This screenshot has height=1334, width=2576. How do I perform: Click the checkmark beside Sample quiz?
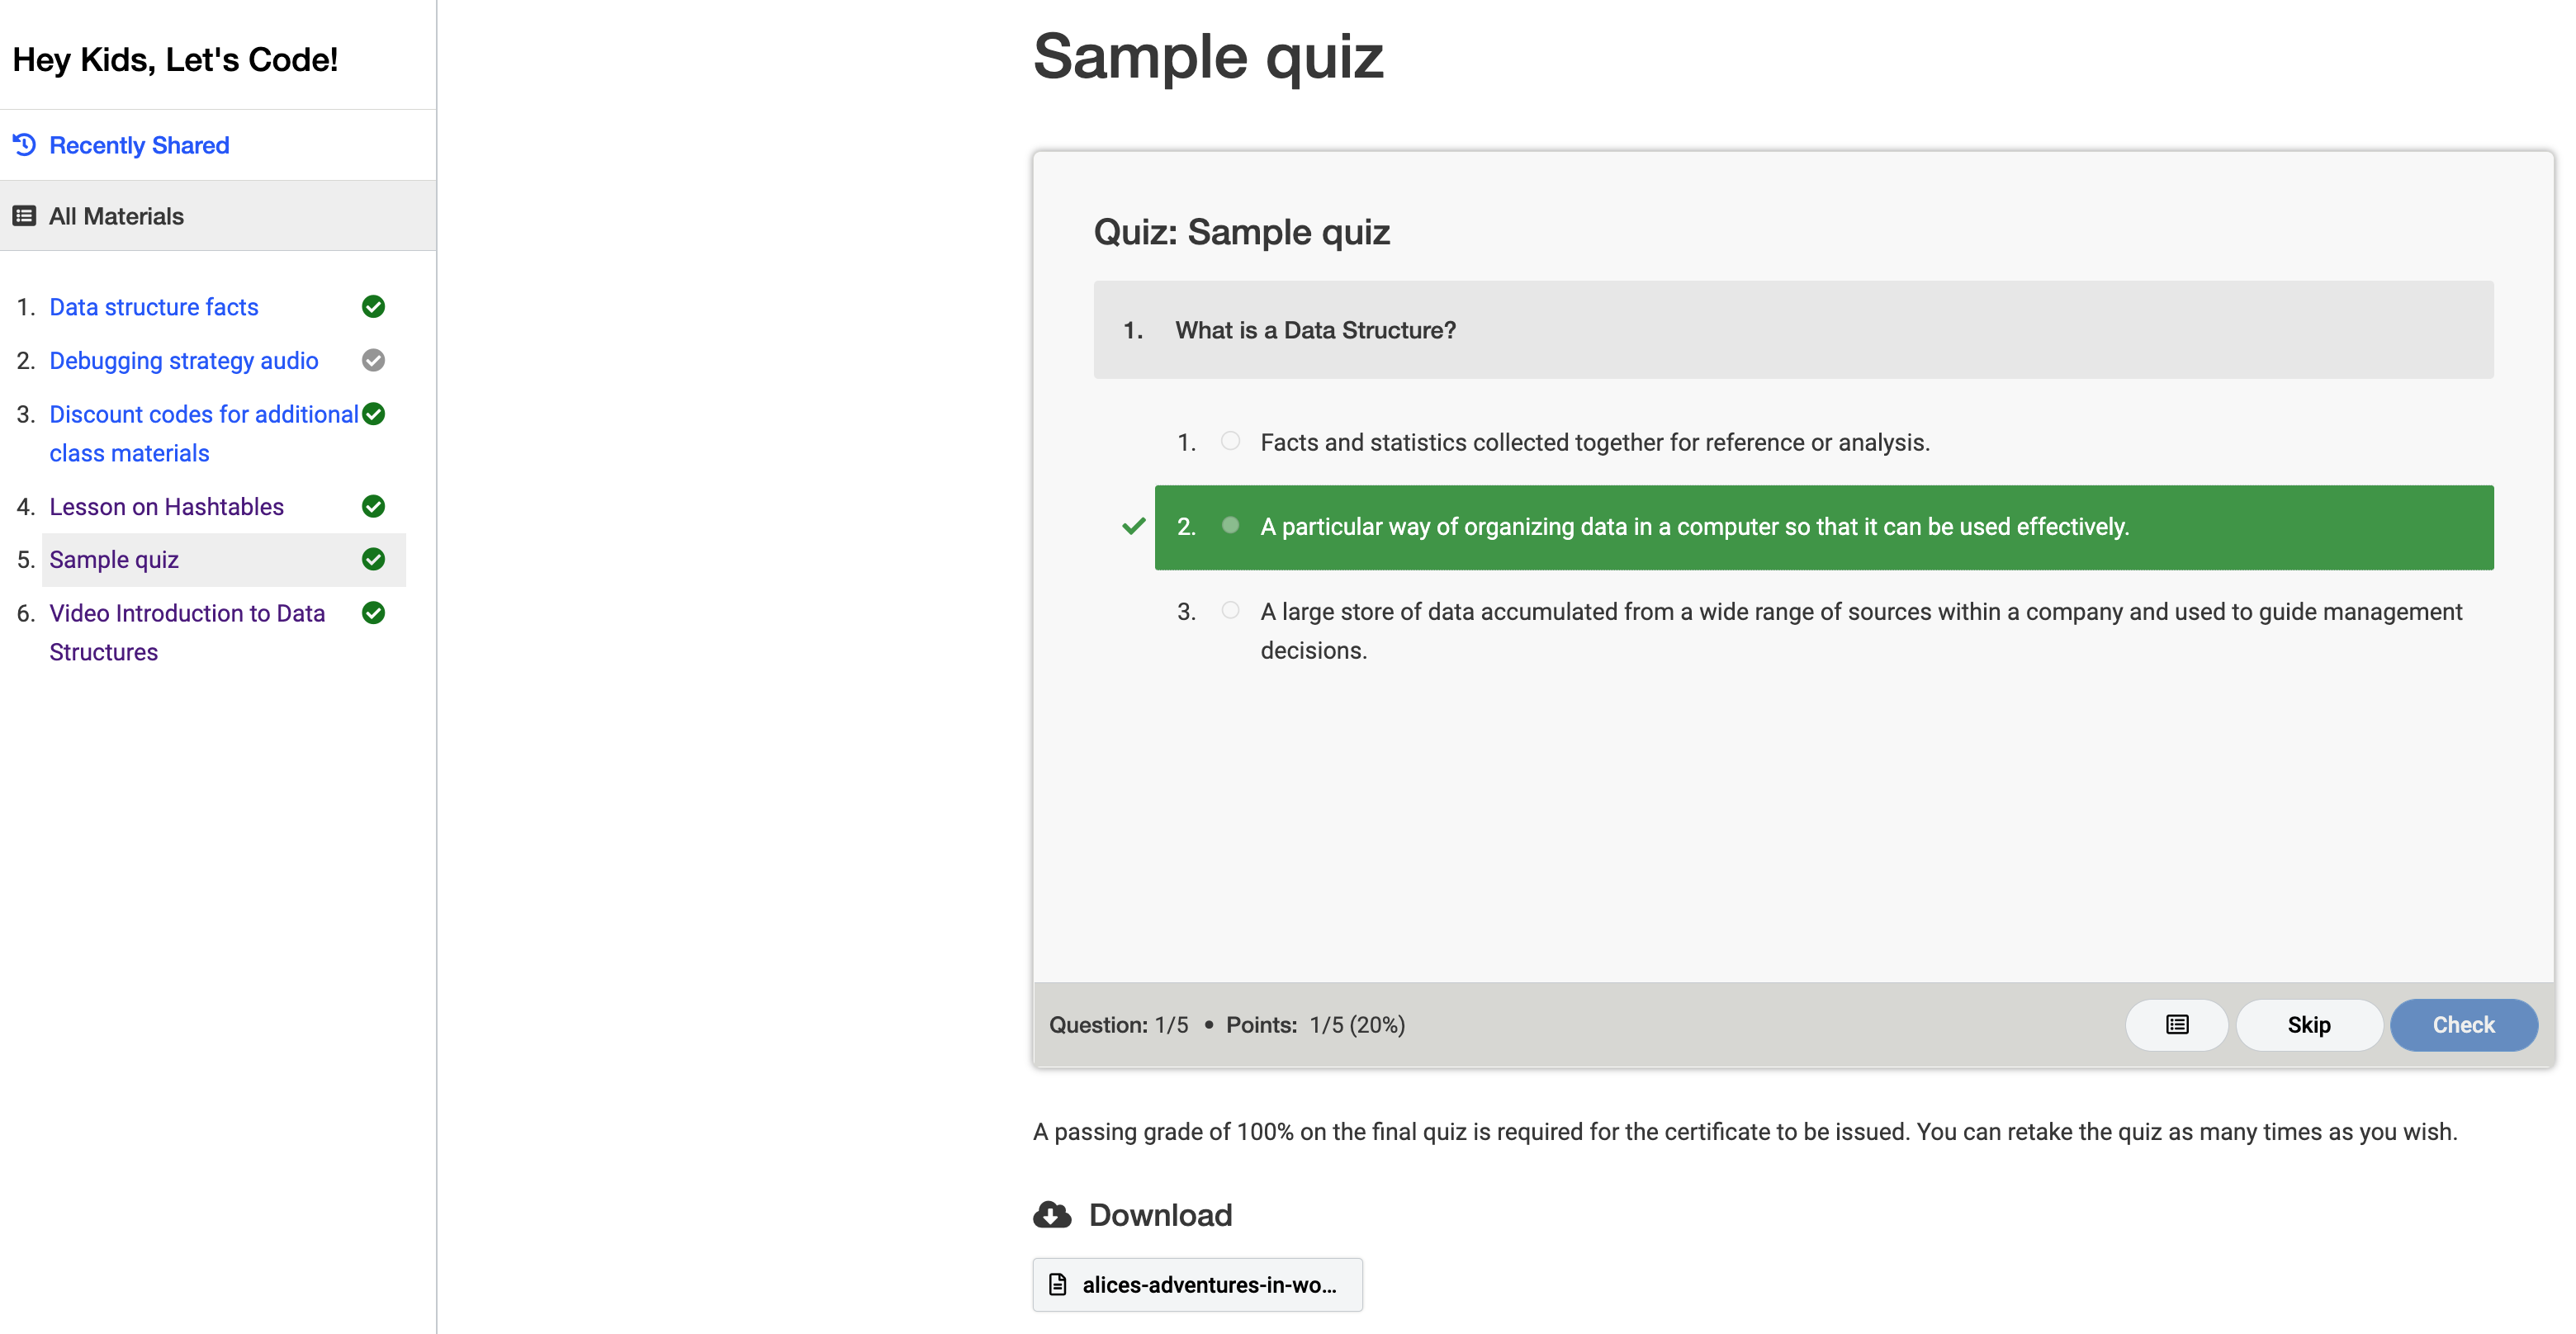373,559
